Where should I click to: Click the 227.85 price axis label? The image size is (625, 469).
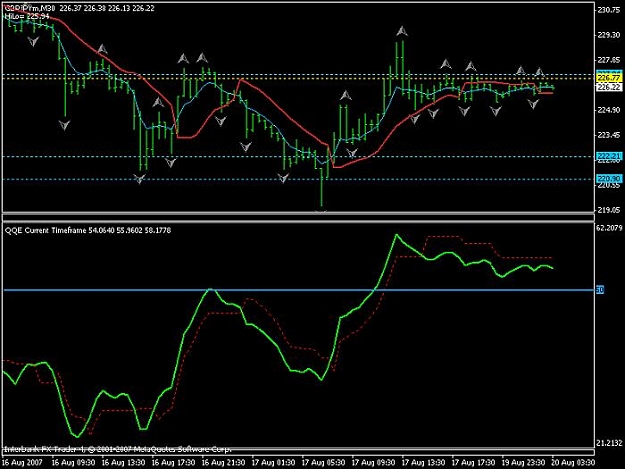(608, 60)
